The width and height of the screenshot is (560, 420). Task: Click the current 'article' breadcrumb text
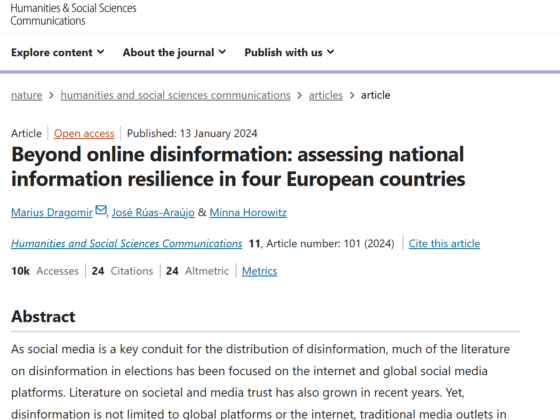tap(375, 95)
